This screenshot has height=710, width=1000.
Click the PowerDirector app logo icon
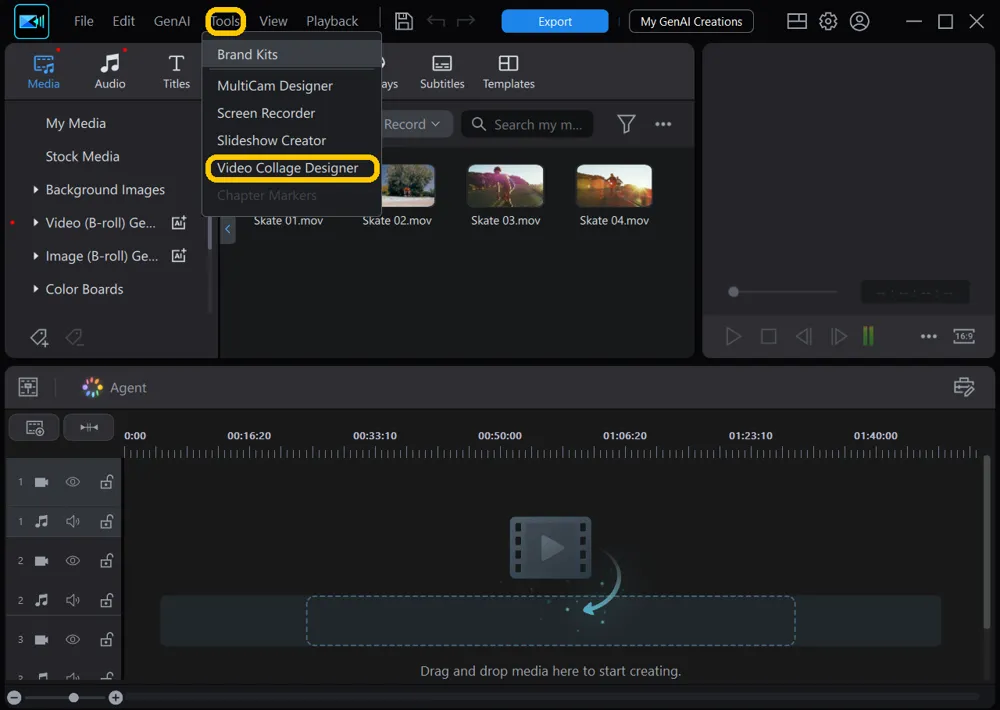tap(31, 21)
